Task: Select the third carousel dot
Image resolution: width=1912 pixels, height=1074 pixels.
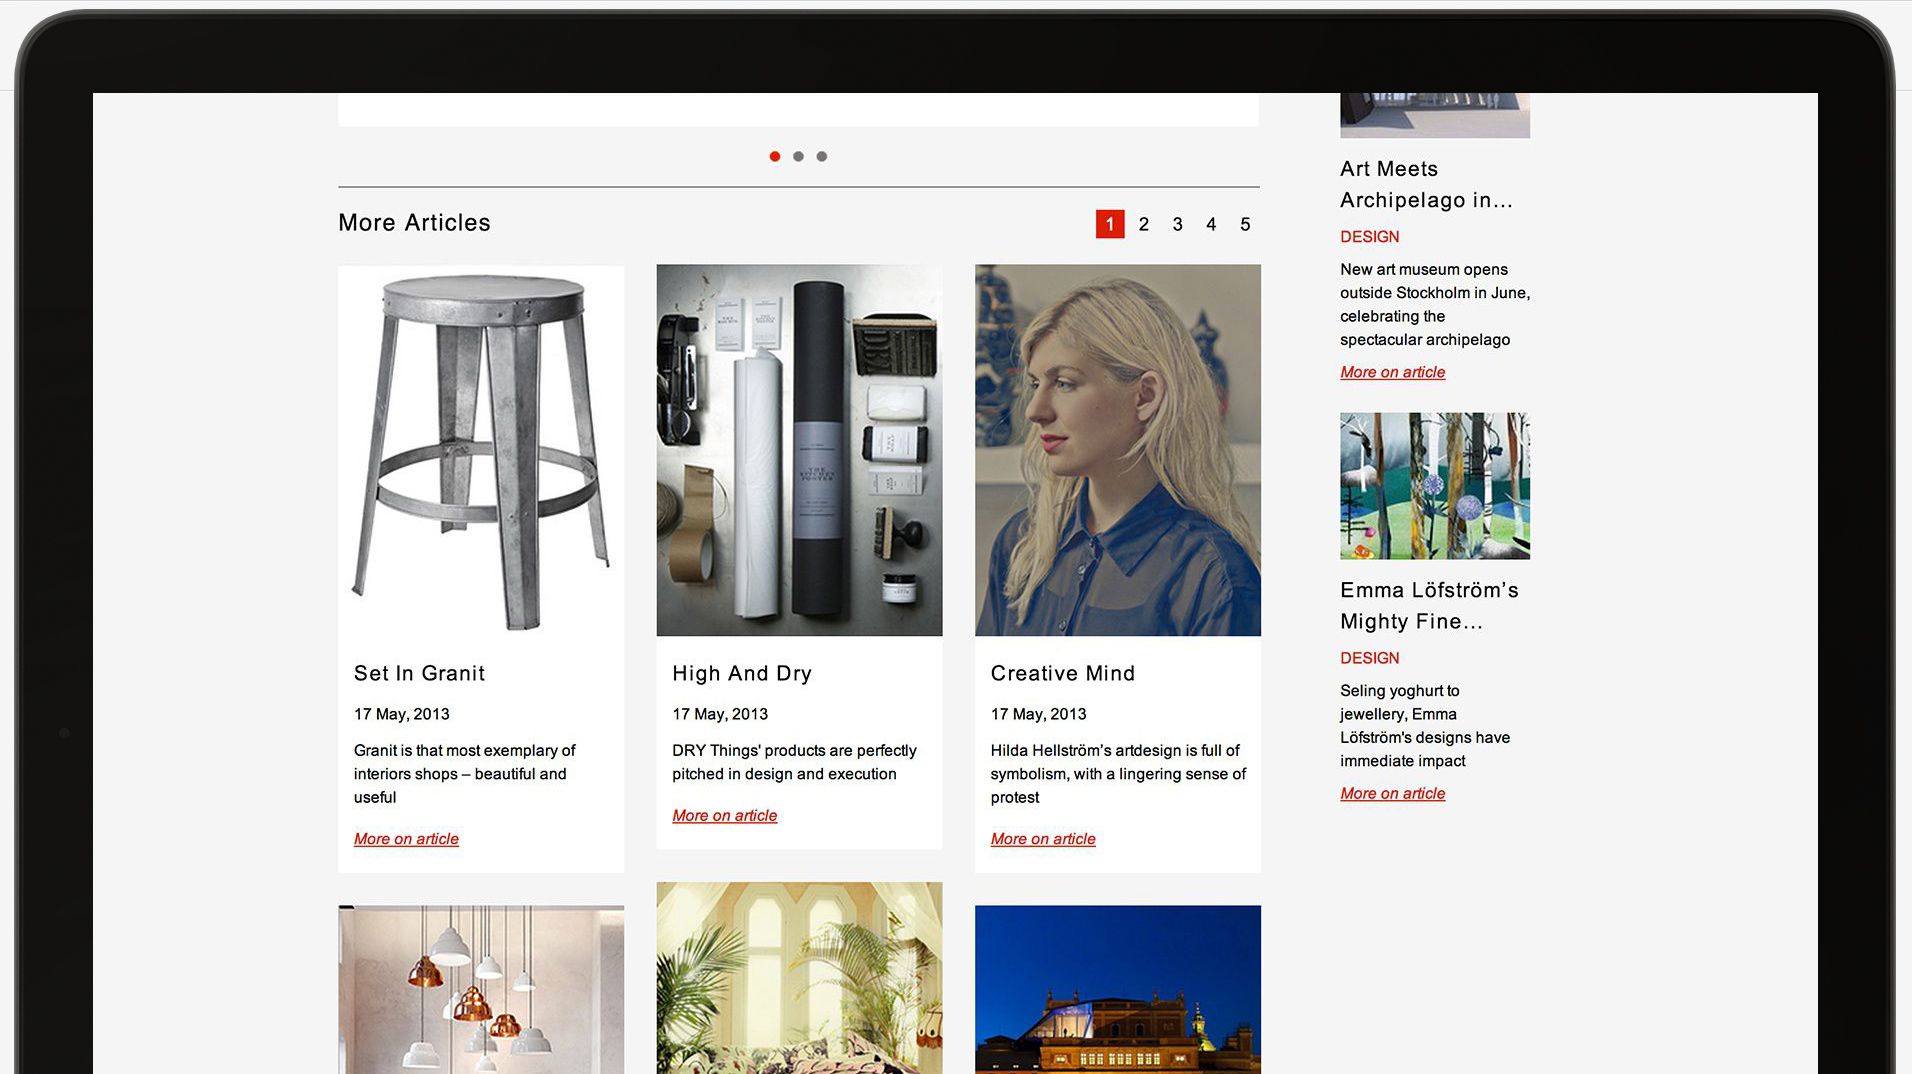Action: click(822, 156)
